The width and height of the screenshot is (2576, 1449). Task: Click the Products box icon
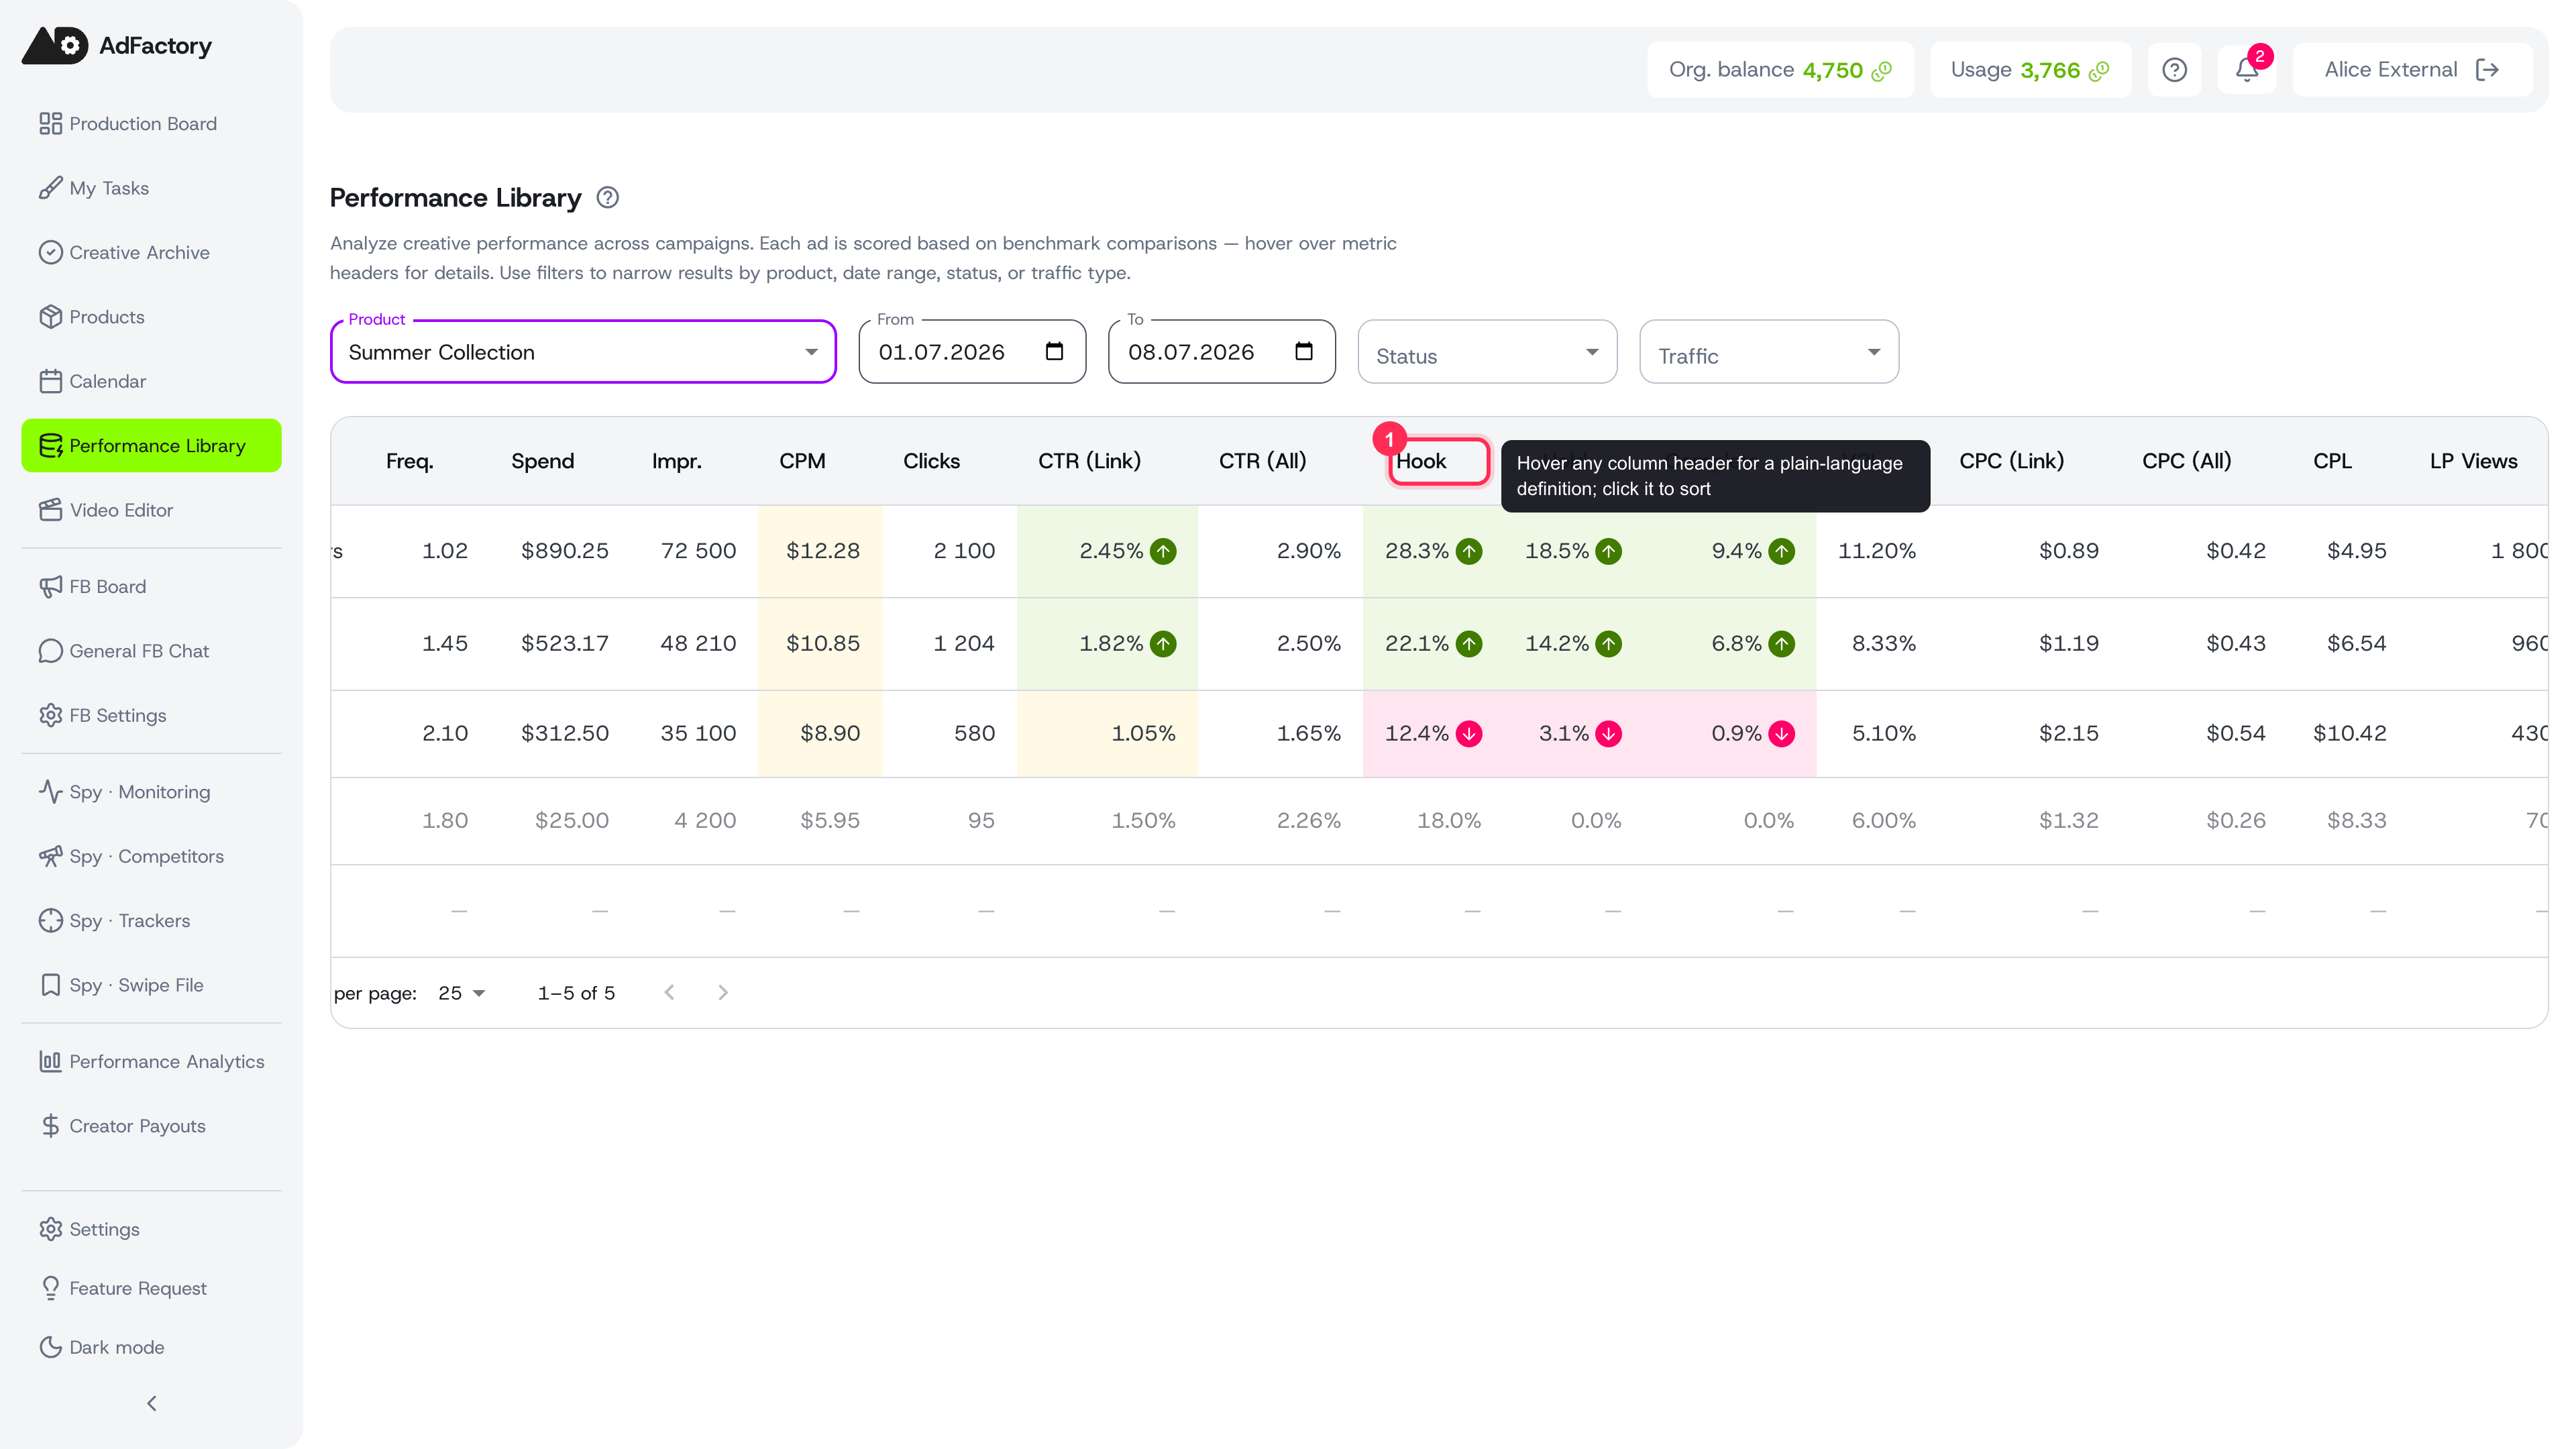pyautogui.click(x=50, y=316)
